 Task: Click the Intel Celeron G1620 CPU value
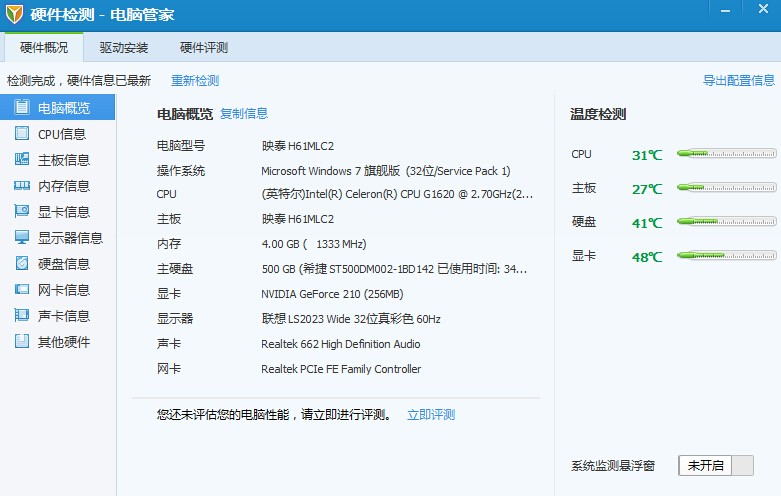pyautogui.click(x=397, y=194)
